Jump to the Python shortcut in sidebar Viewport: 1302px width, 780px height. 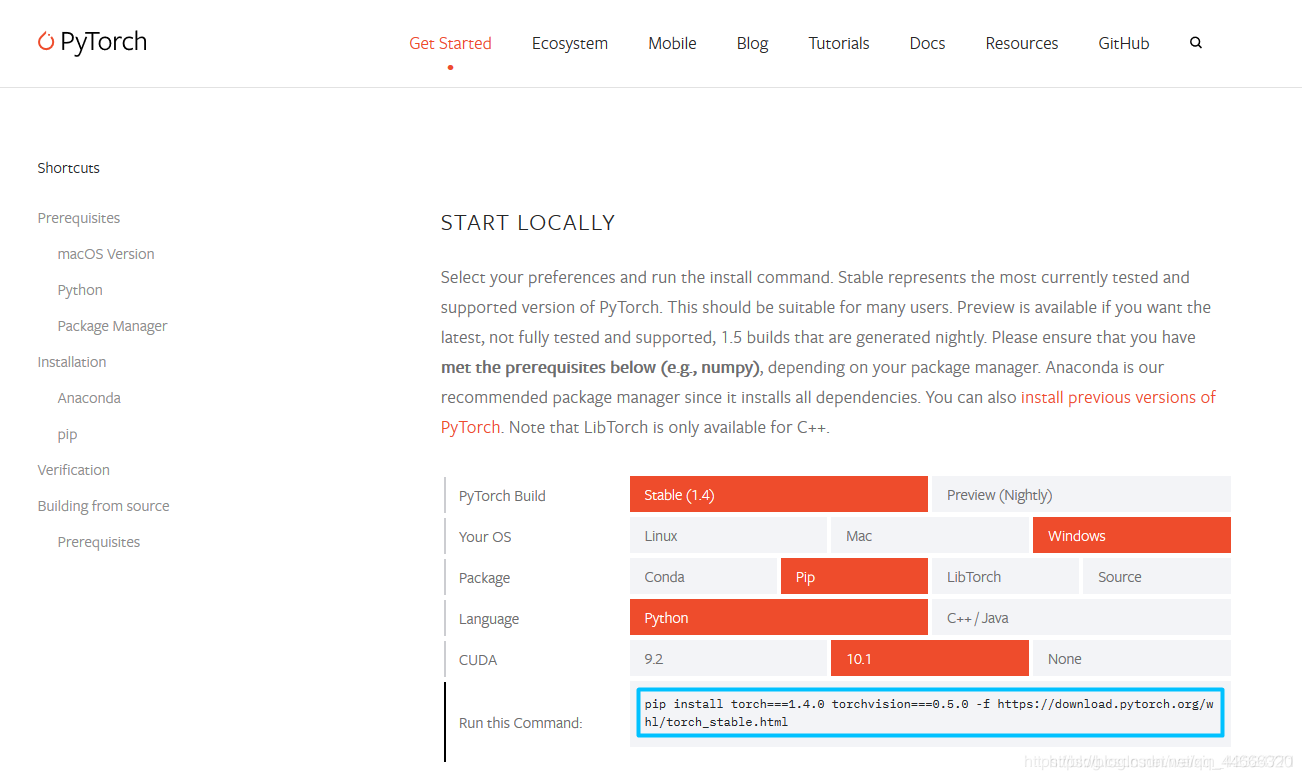pyautogui.click(x=80, y=290)
